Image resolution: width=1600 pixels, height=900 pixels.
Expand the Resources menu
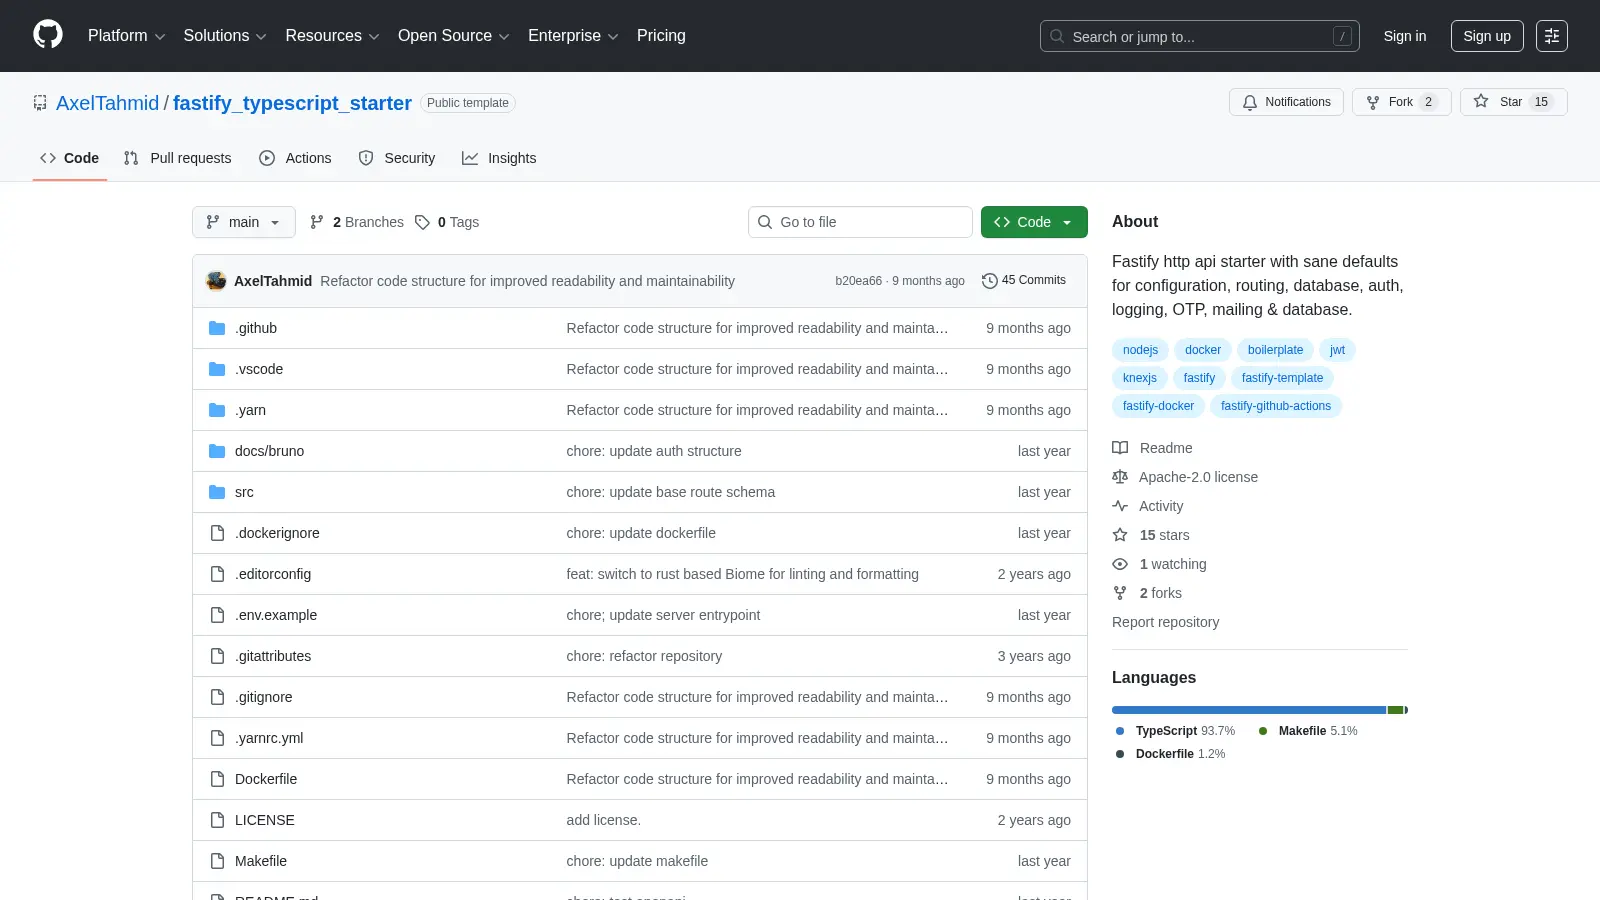pos(332,36)
